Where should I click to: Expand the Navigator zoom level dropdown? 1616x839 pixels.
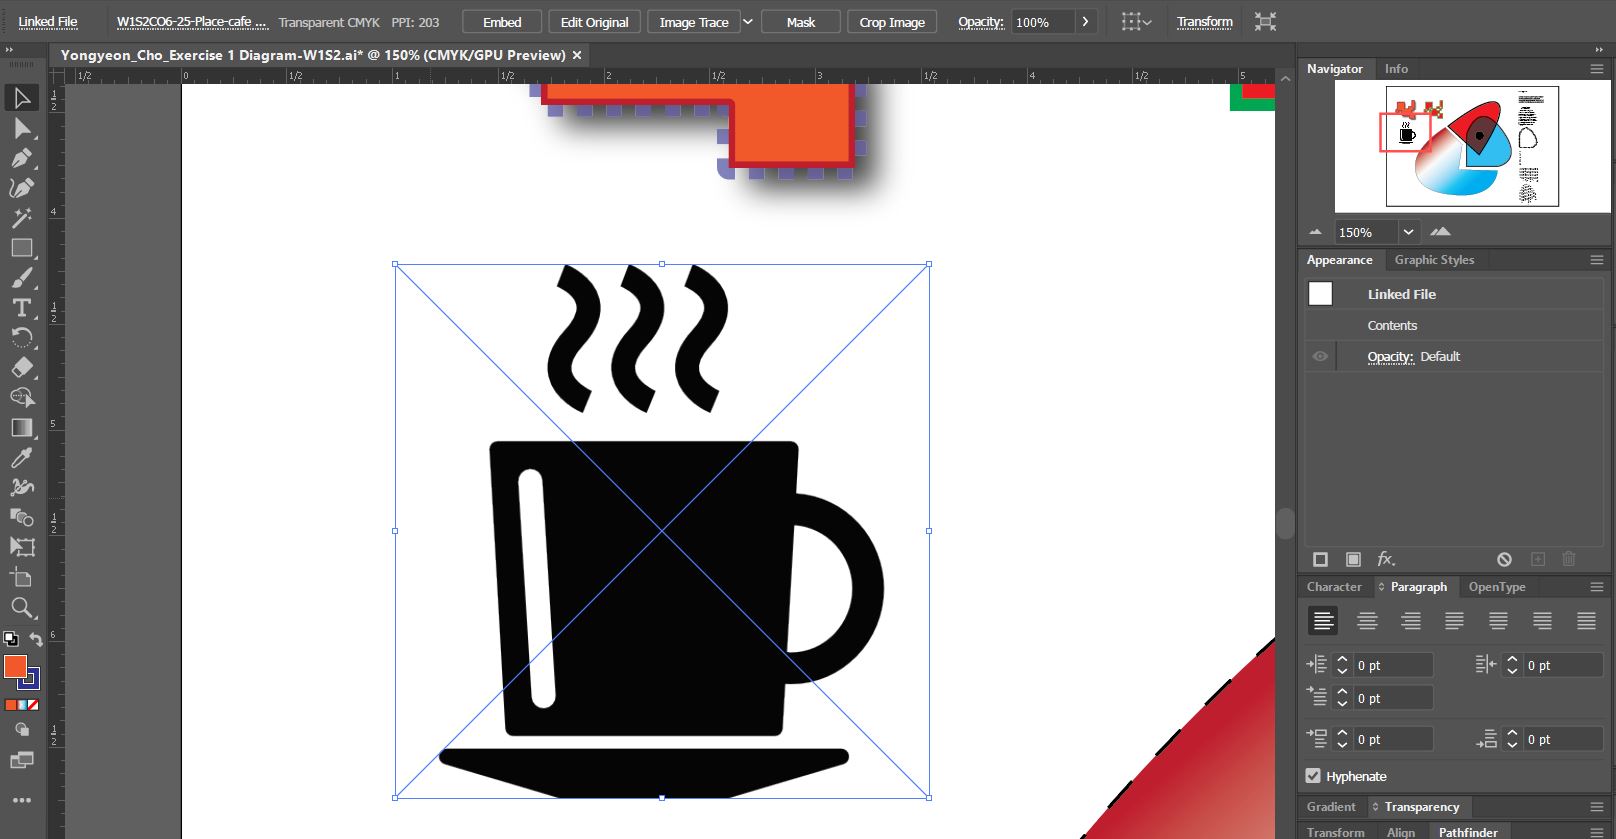pyautogui.click(x=1408, y=232)
